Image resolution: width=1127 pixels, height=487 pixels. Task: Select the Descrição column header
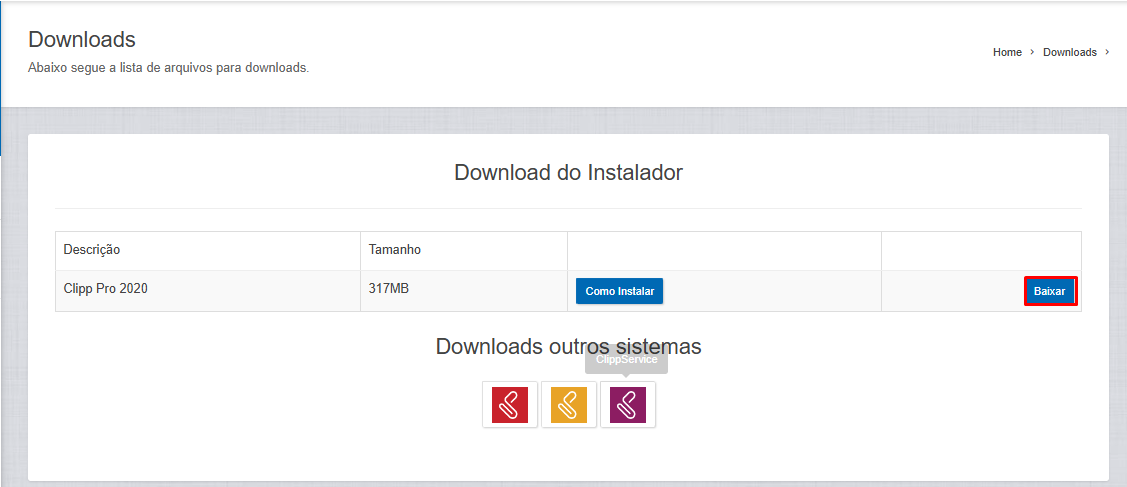click(92, 250)
